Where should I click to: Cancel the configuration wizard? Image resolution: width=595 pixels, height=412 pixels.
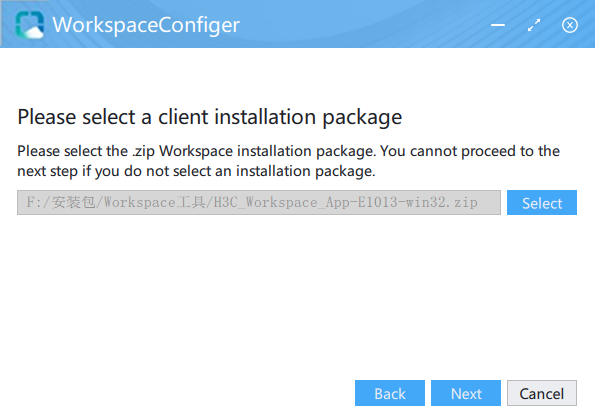541,393
